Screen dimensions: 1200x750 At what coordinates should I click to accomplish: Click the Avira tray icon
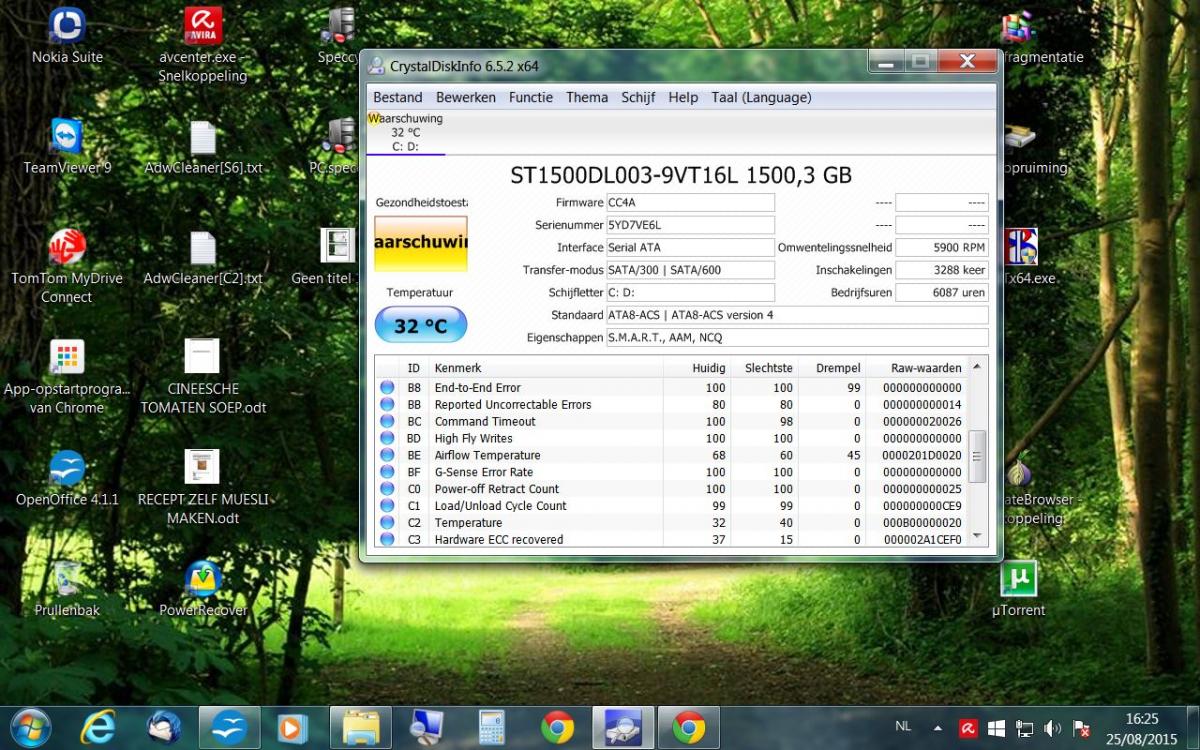968,728
